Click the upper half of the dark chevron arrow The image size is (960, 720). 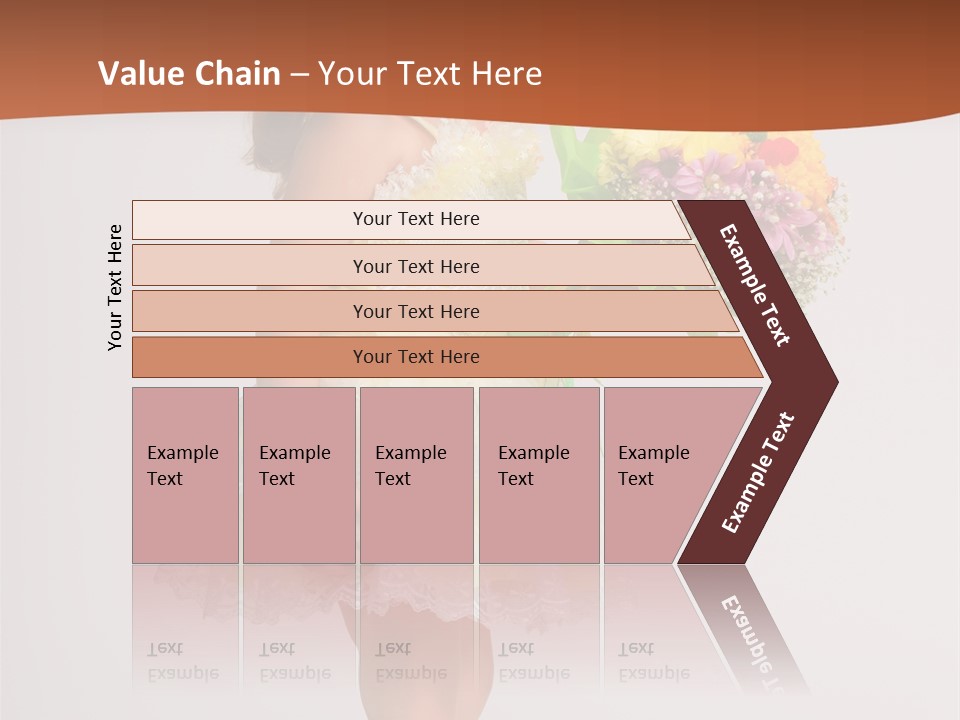(x=757, y=285)
